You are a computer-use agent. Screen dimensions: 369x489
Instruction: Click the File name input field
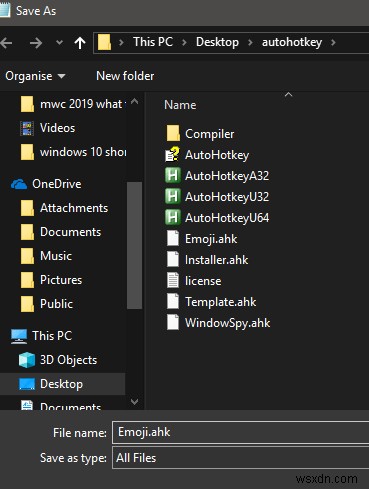(x=241, y=432)
